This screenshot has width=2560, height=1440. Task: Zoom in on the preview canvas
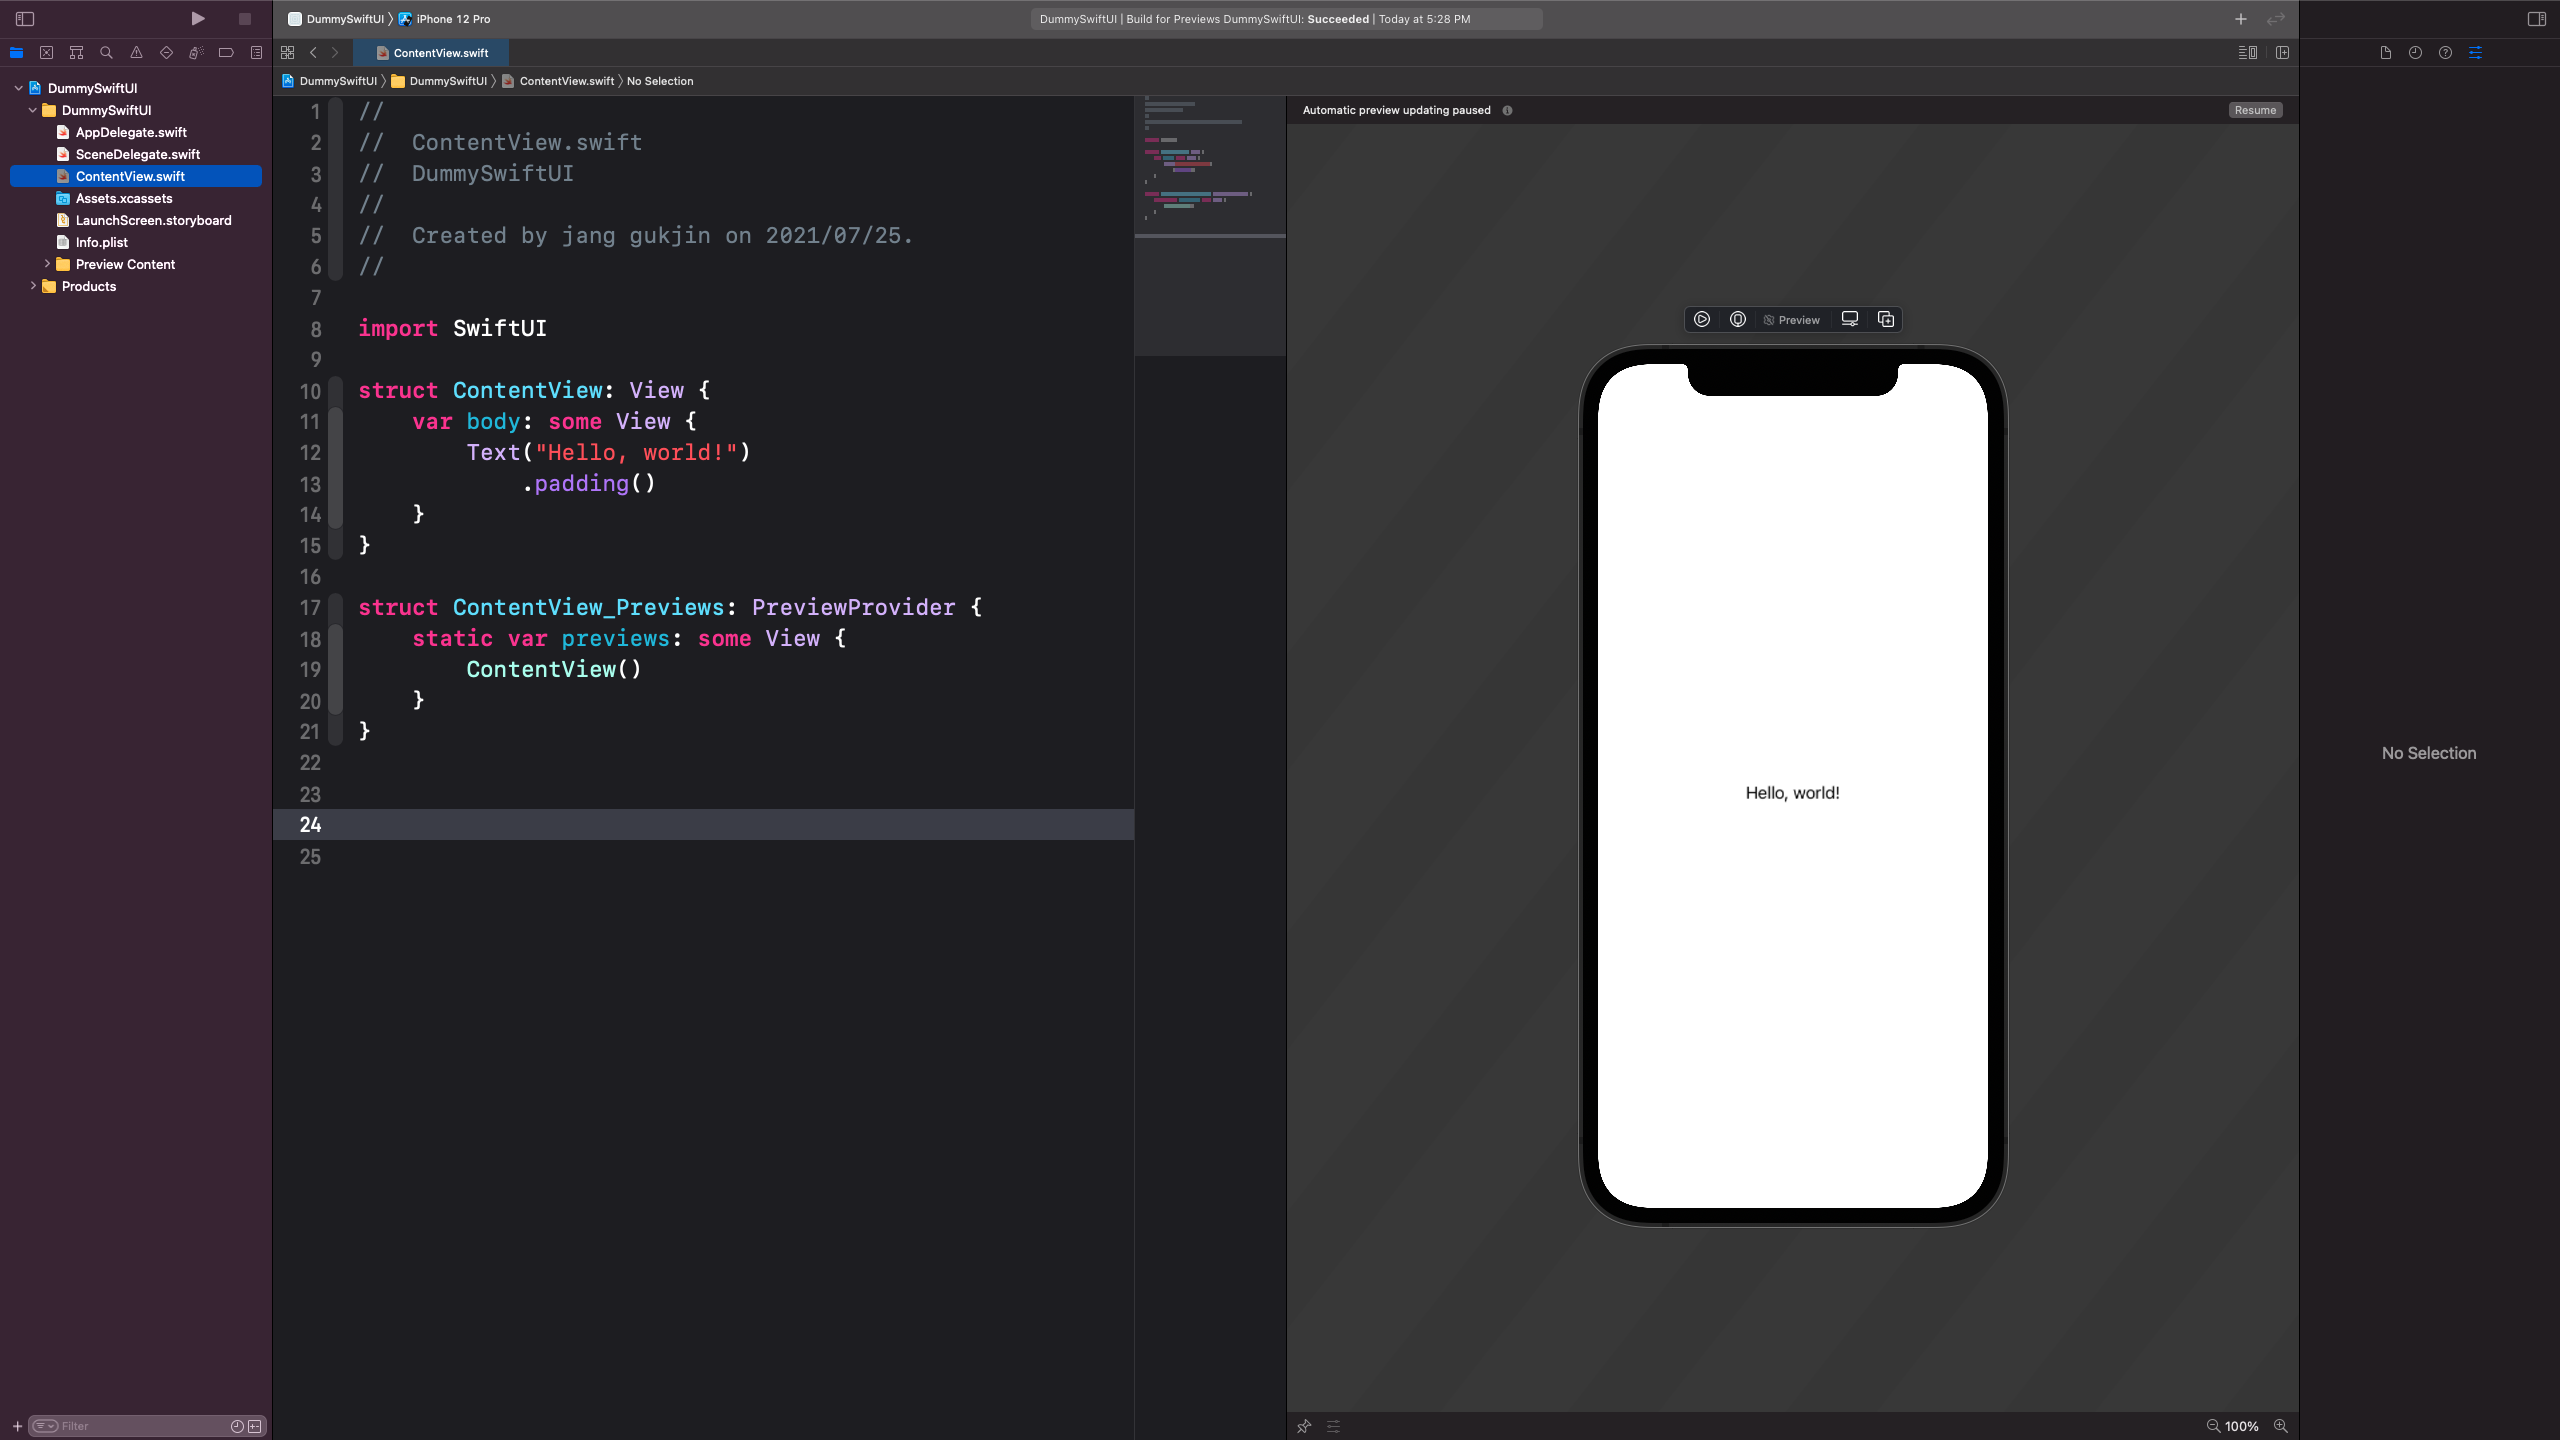click(2280, 1426)
